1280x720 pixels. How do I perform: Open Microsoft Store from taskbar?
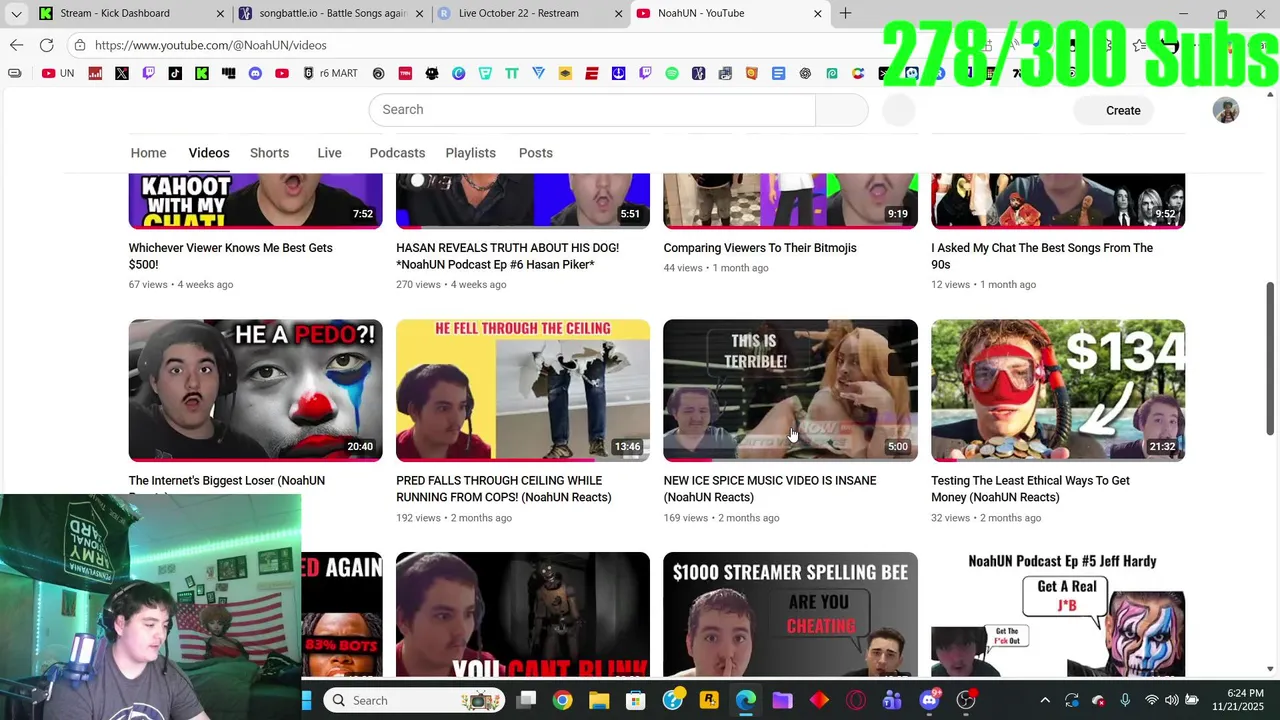(635, 700)
